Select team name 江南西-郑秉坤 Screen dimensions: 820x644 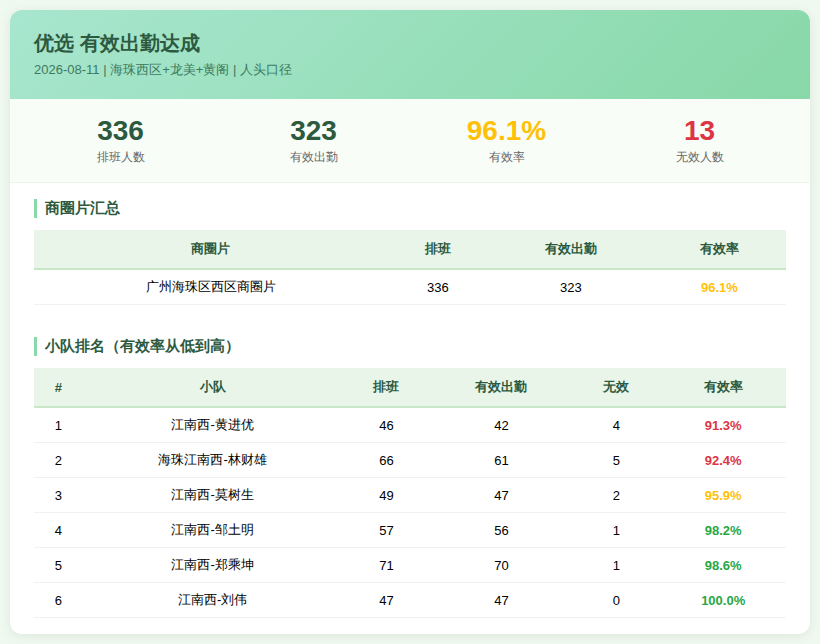coord(212,566)
